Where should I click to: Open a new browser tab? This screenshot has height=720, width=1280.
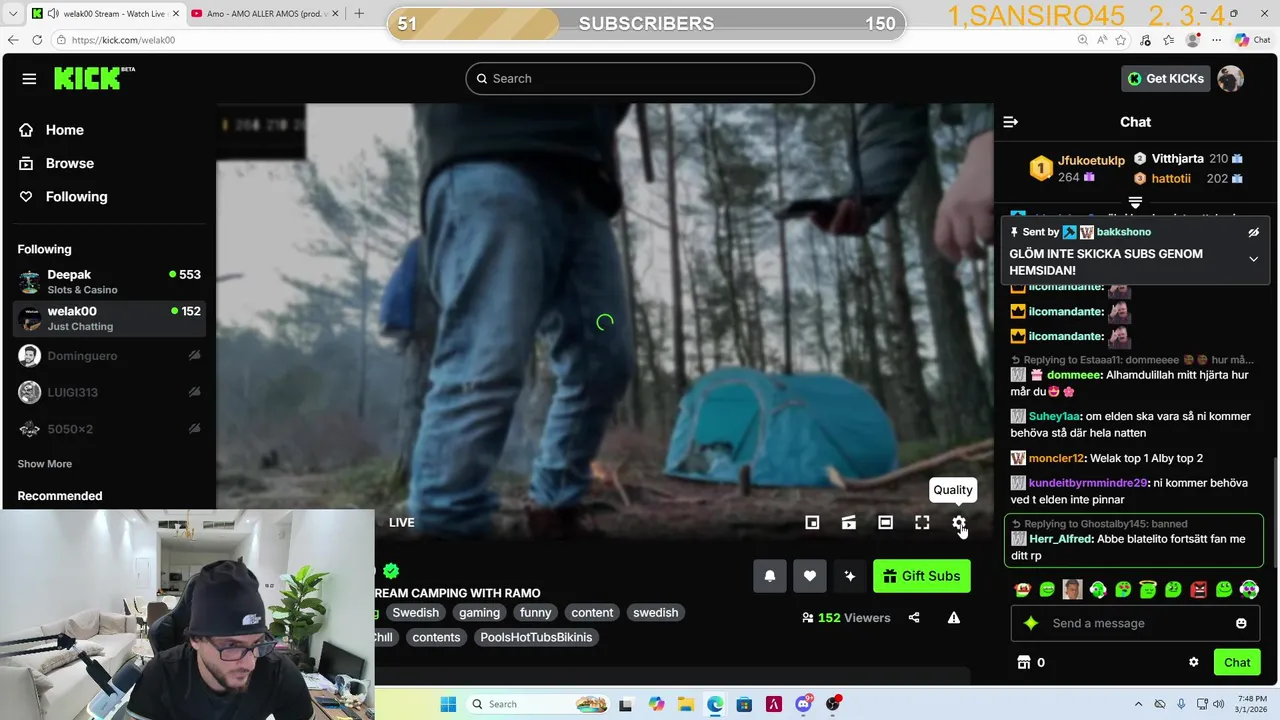(x=359, y=14)
